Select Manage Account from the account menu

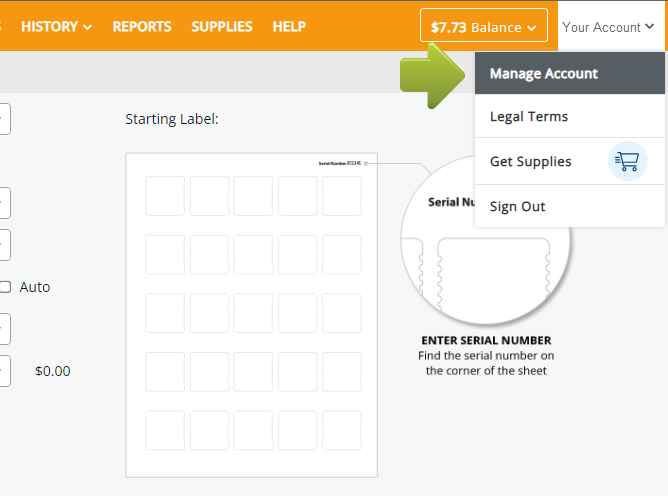pos(544,74)
